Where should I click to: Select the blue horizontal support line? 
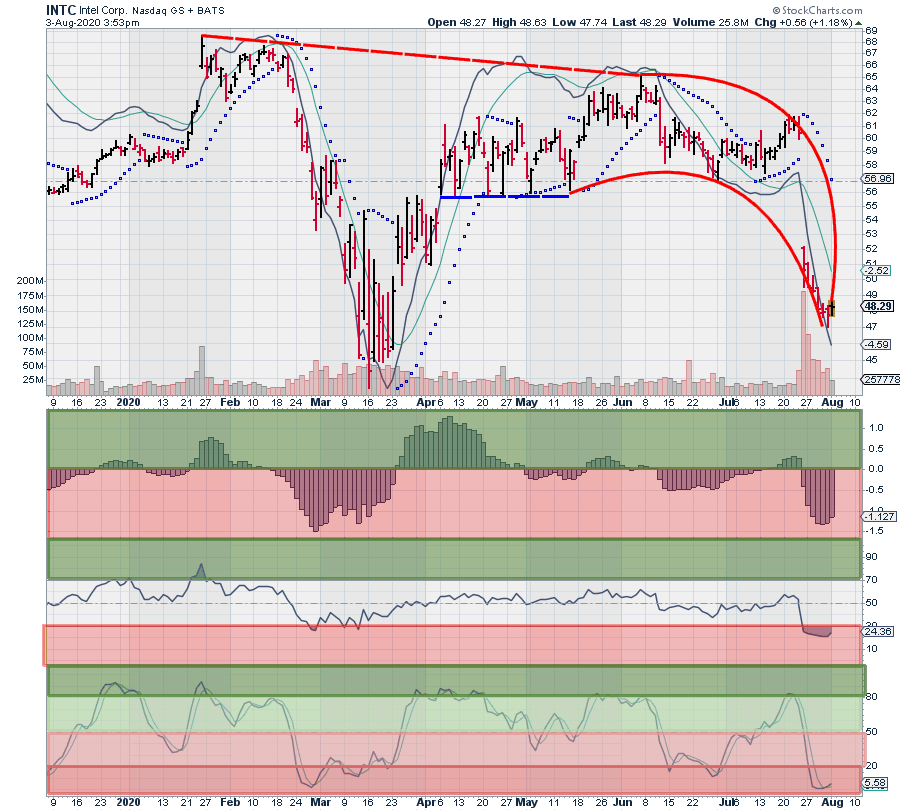pyautogui.click(x=504, y=197)
